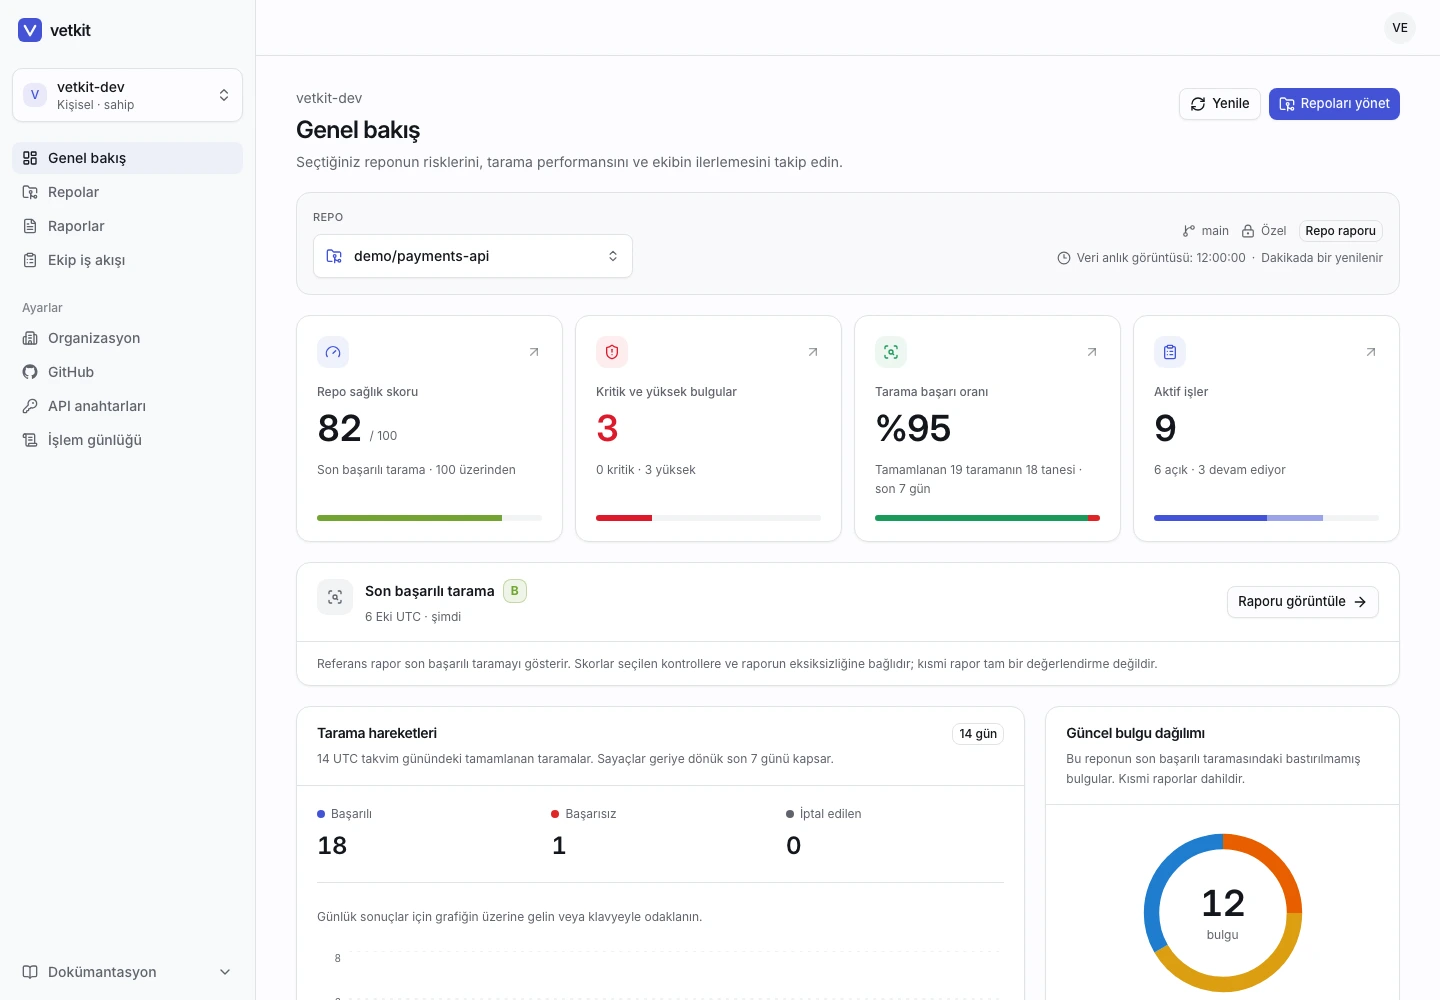Open arrow on Kritik ve yüksek bulgular card
The image size is (1440, 1000).
pyautogui.click(x=813, y=352)
